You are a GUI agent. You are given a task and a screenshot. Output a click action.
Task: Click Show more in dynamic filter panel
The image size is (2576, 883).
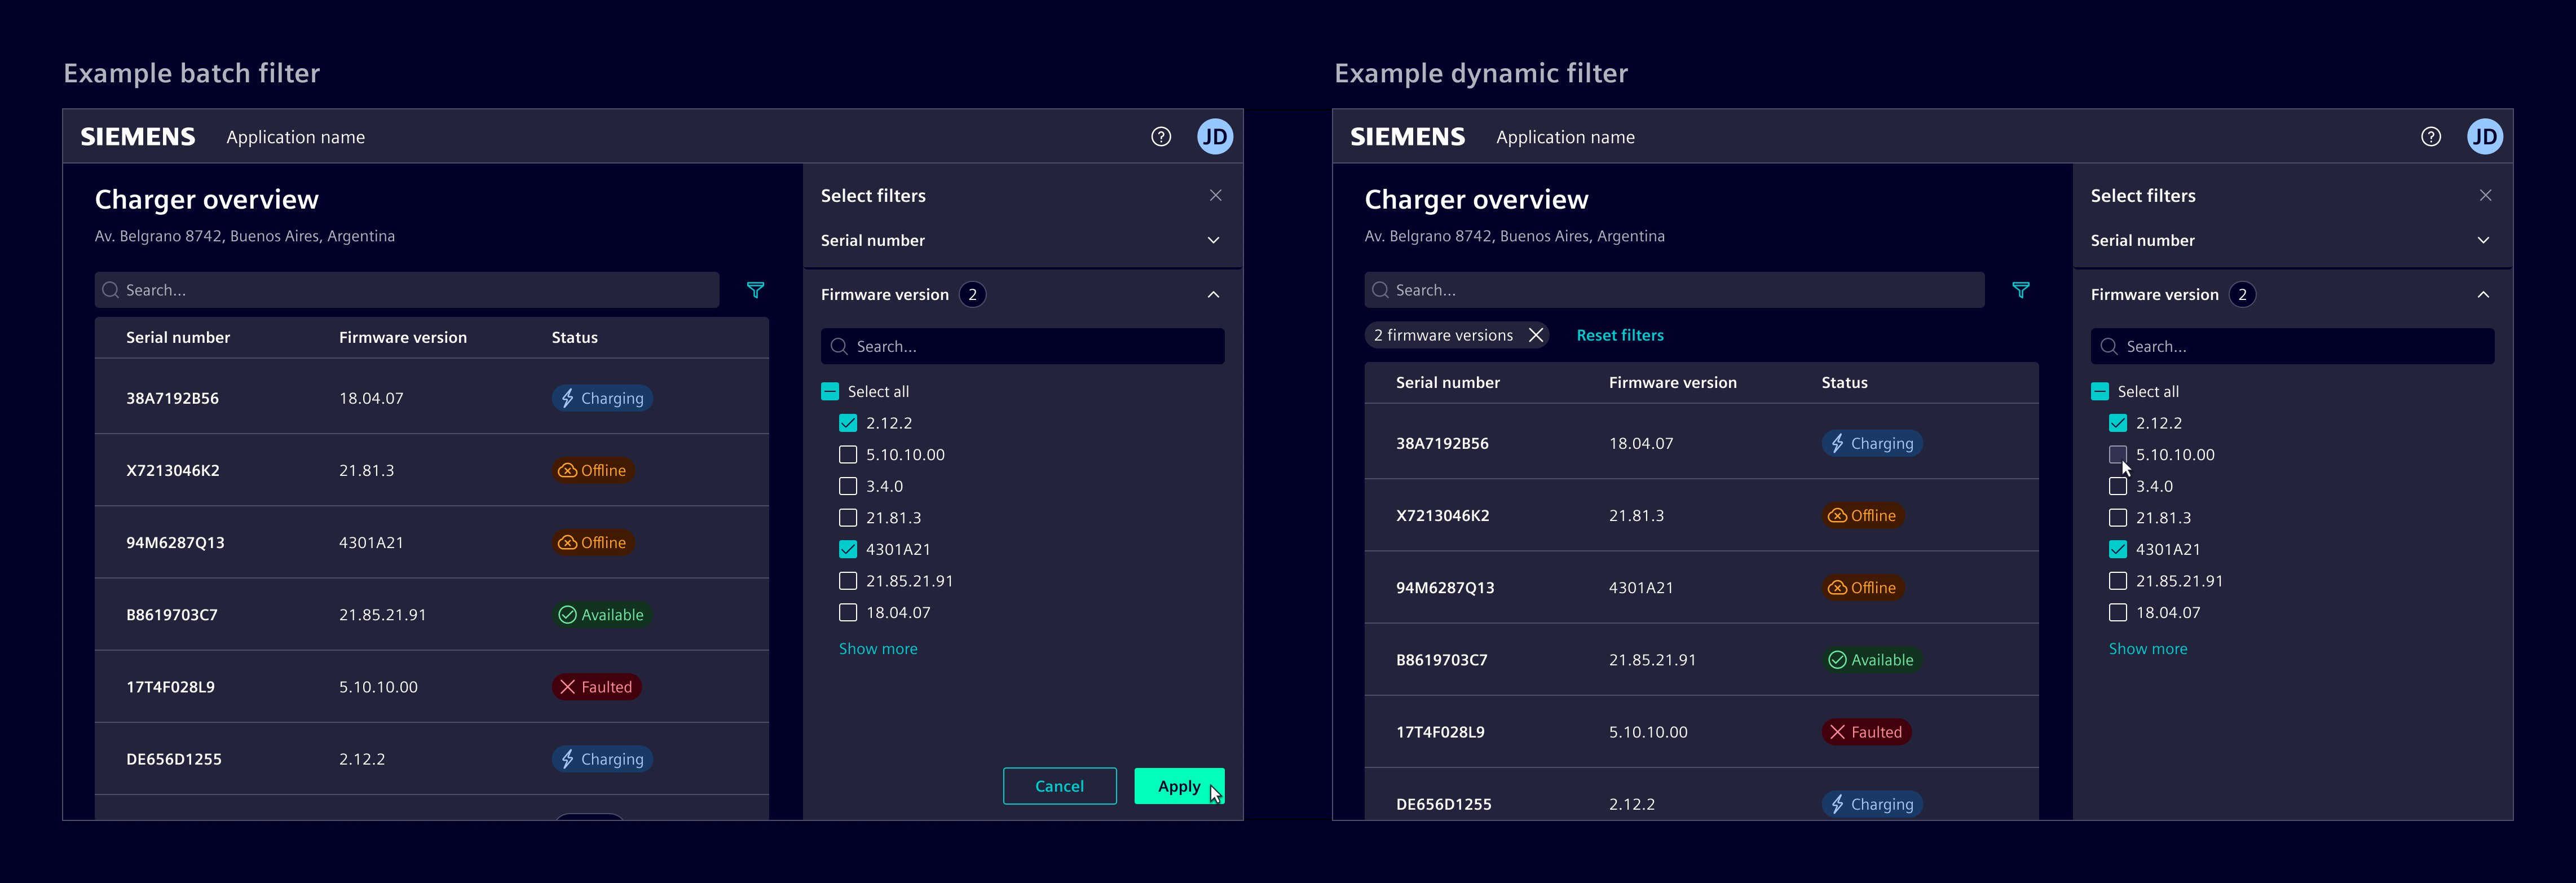click(2148, 649)
